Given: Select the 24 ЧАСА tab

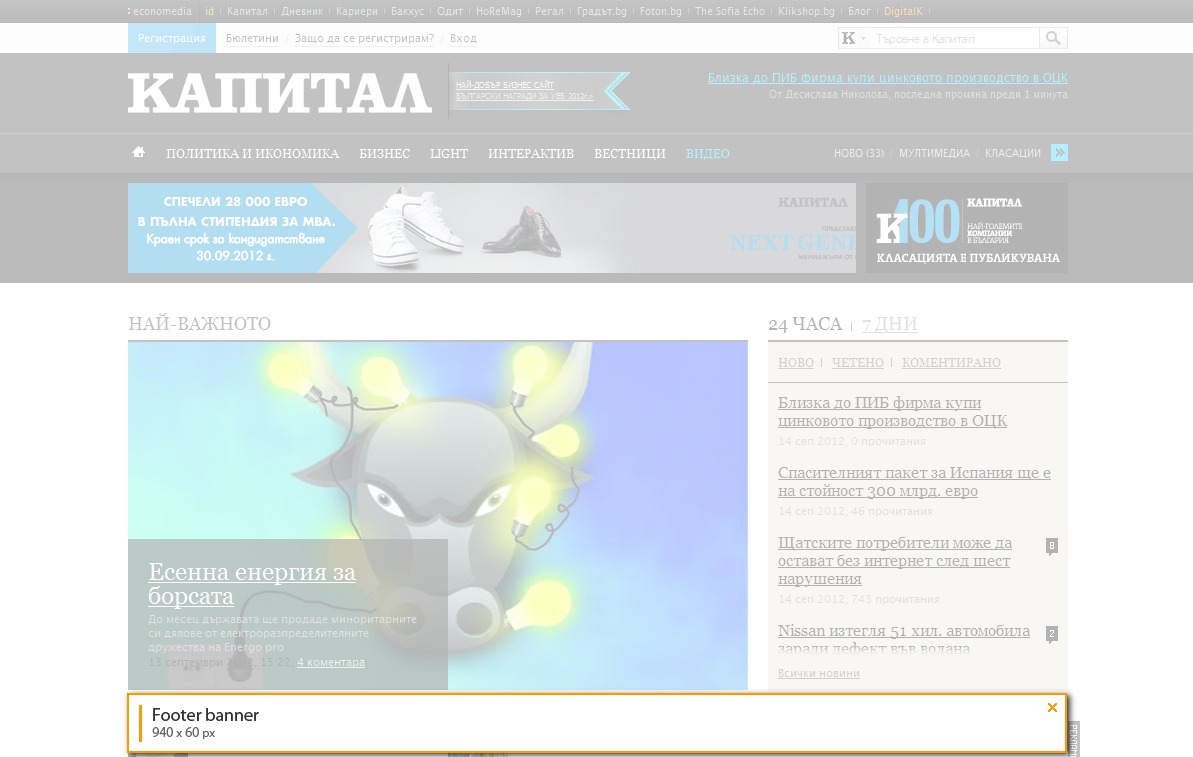Looking at the screenshot, I should 805,324.
